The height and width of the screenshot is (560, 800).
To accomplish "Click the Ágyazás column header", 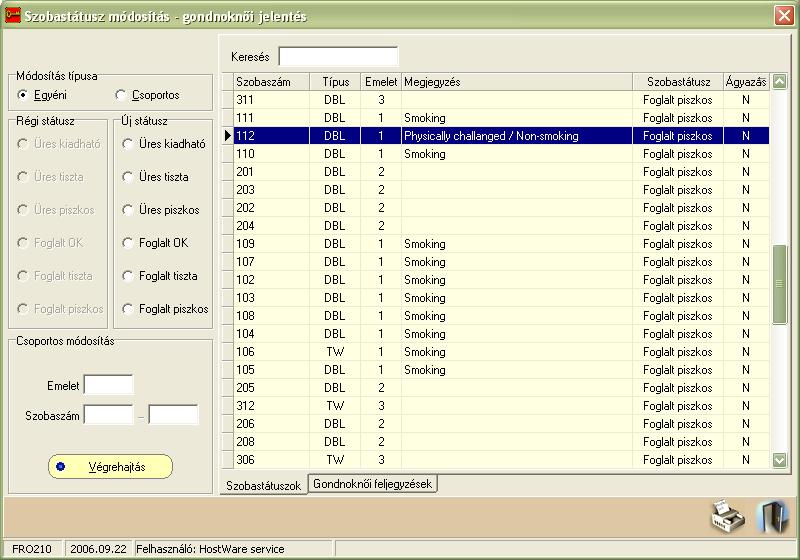I will [746, 82].
